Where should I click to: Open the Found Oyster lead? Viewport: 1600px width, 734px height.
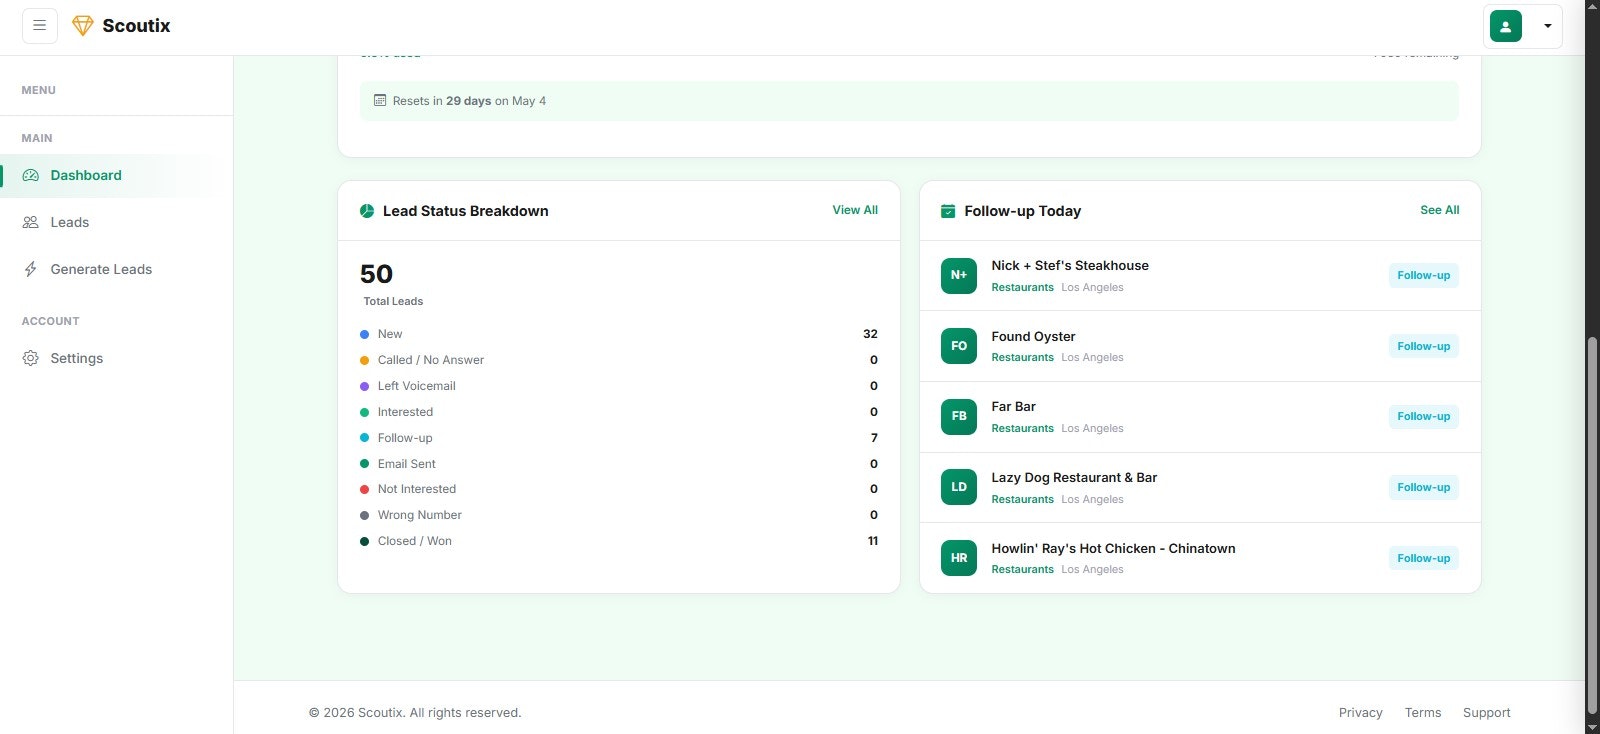click(1033, 336)
